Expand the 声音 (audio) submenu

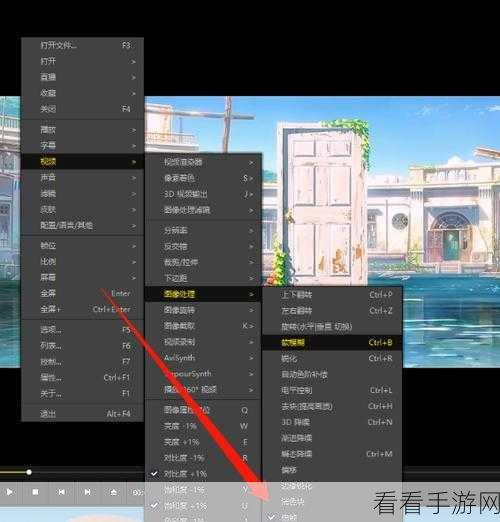[82, 178]
